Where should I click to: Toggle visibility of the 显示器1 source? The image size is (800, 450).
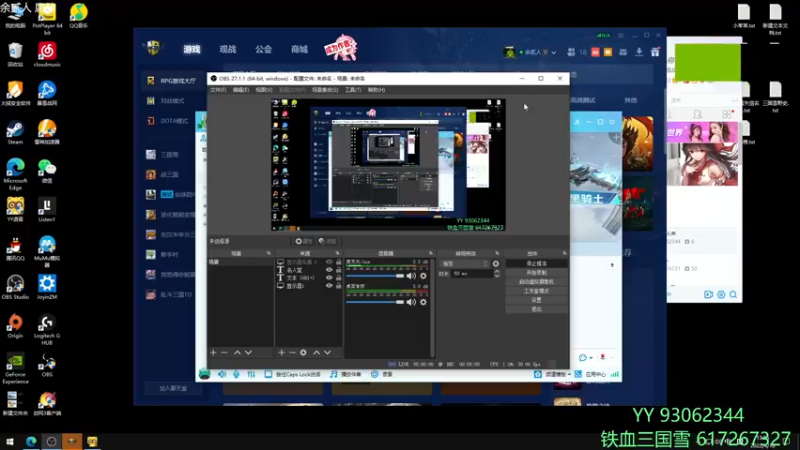pyautogui.click(x=329, y=286)
